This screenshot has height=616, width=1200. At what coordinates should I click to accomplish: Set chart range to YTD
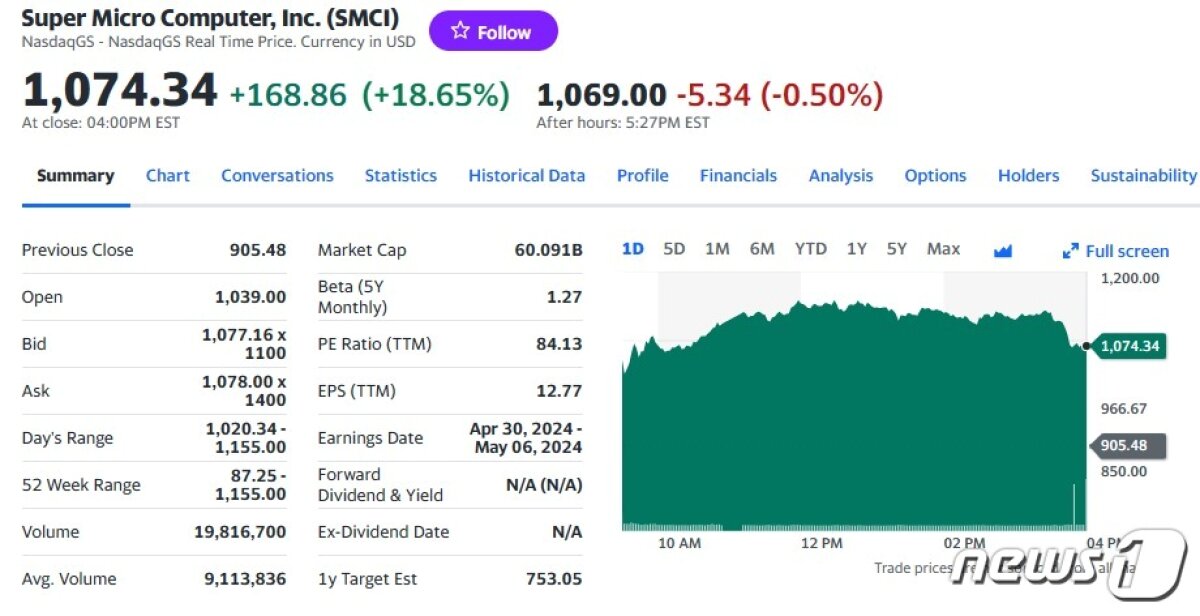(x=810, y=249)
